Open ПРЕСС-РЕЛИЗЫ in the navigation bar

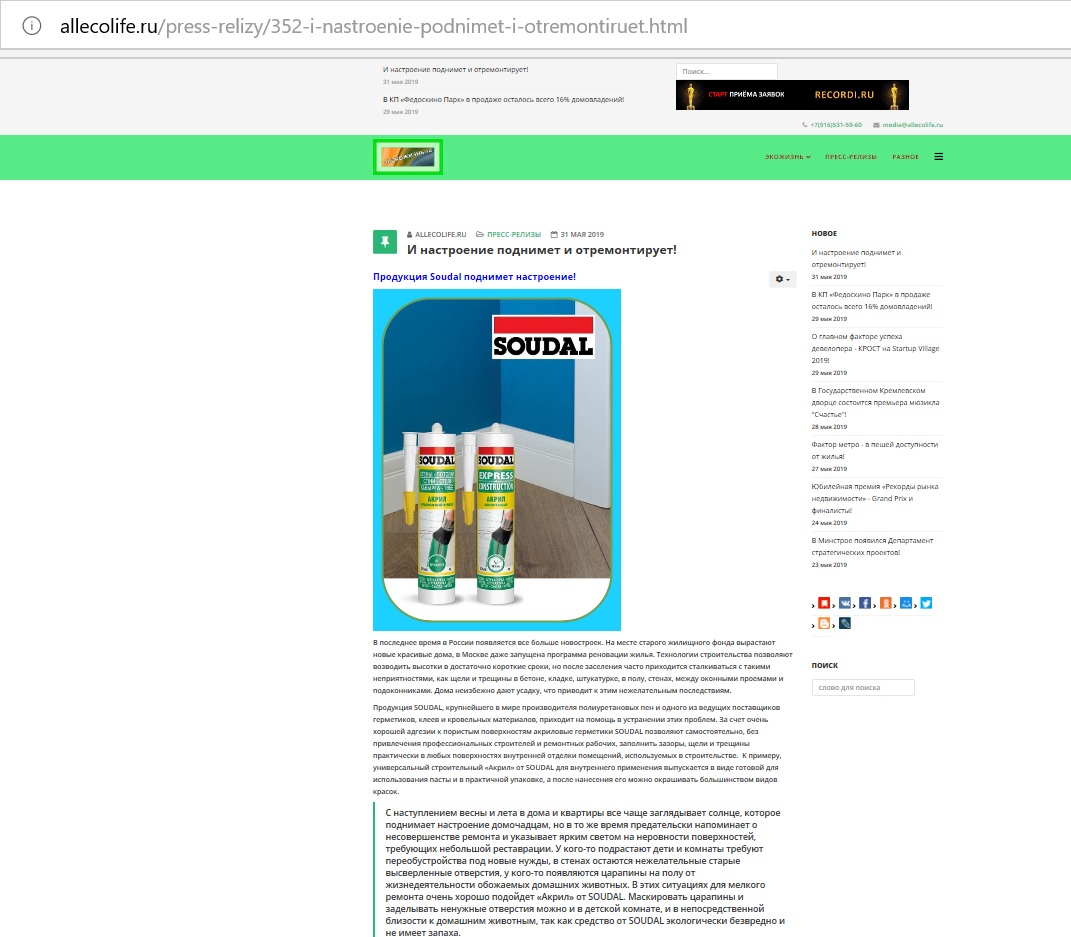coord(850,157)
